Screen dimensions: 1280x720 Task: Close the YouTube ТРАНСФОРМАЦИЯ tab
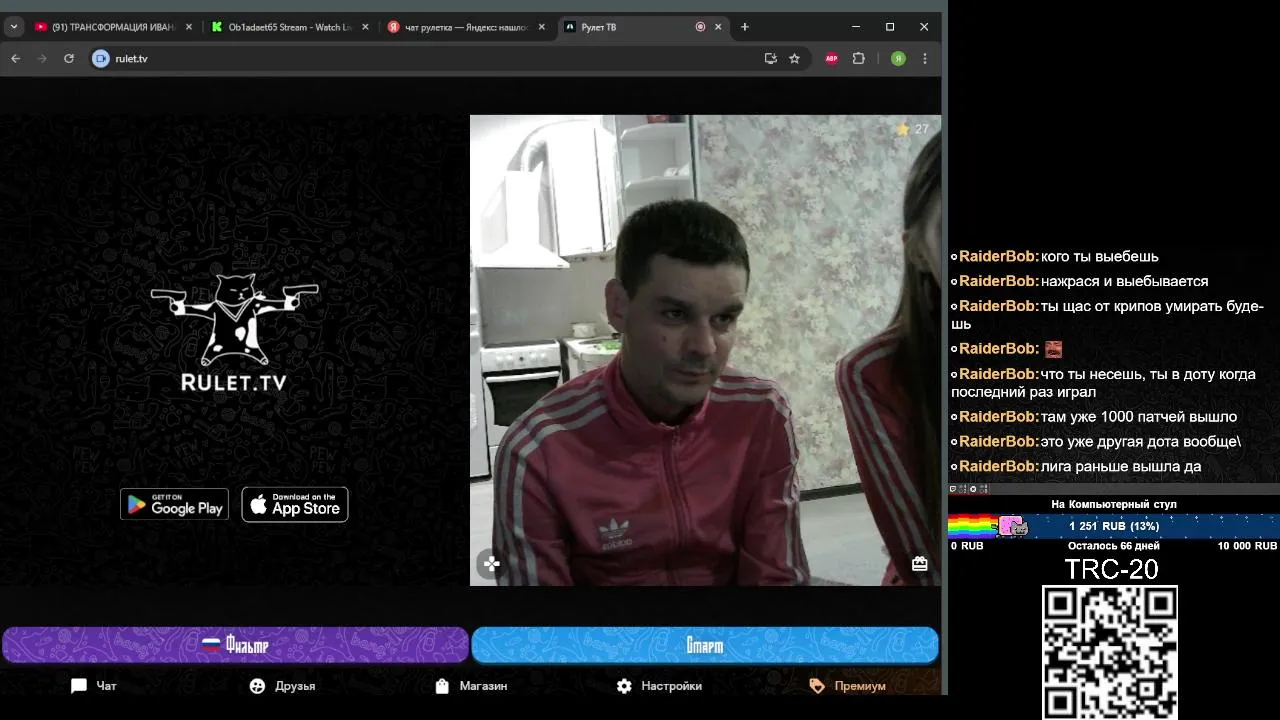[189, 27]
